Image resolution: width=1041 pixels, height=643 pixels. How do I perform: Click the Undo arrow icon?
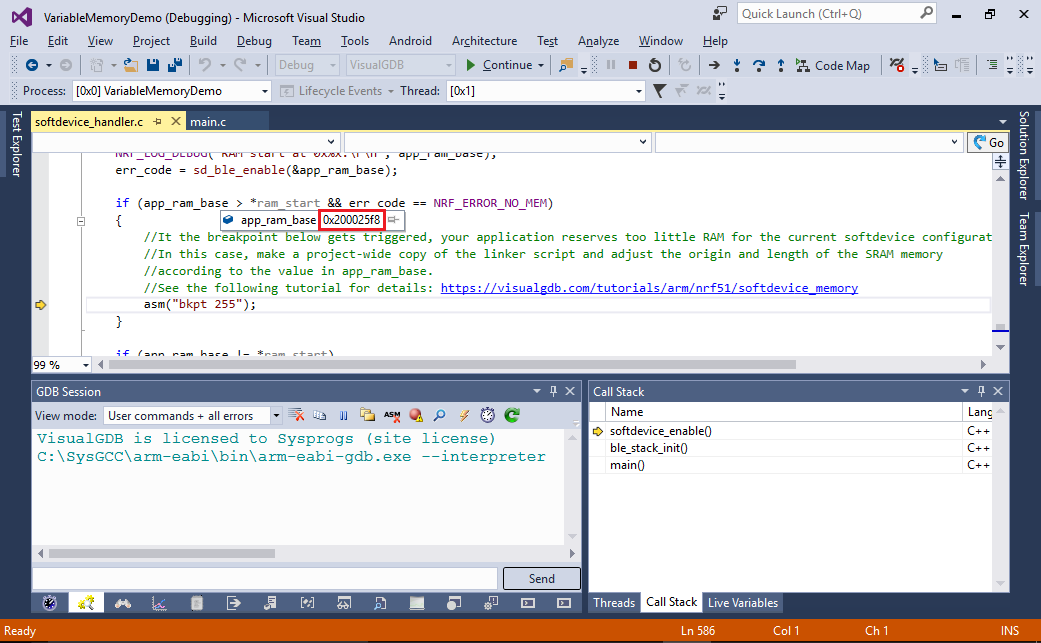pyautogui.click(x=205, y=65)
